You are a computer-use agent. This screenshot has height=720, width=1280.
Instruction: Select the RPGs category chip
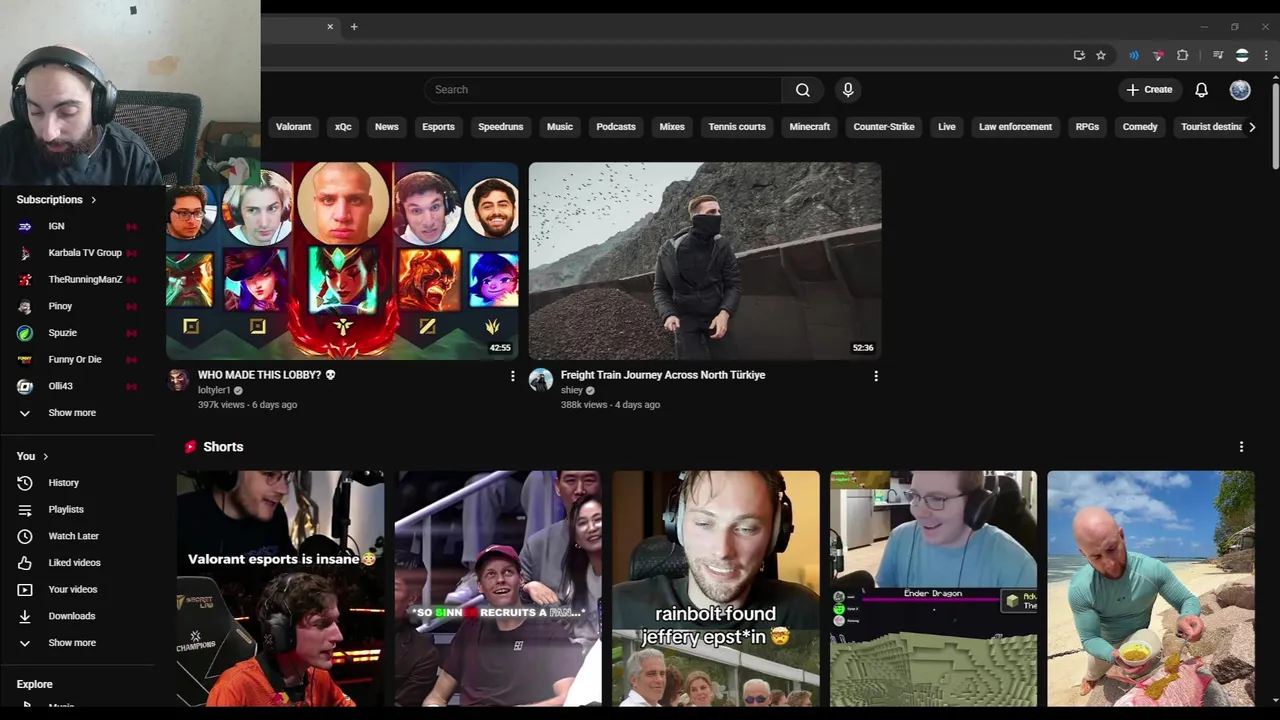1087,127
